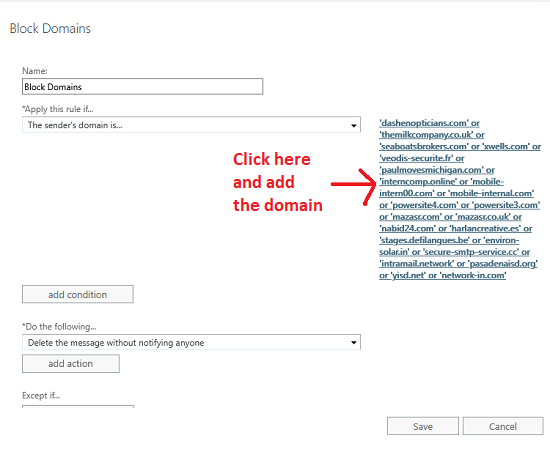This screenshot has height=449, width=550.
Task: Click the nabid24.com domain link
Action: pyautogui.click(x=408, y=228)
